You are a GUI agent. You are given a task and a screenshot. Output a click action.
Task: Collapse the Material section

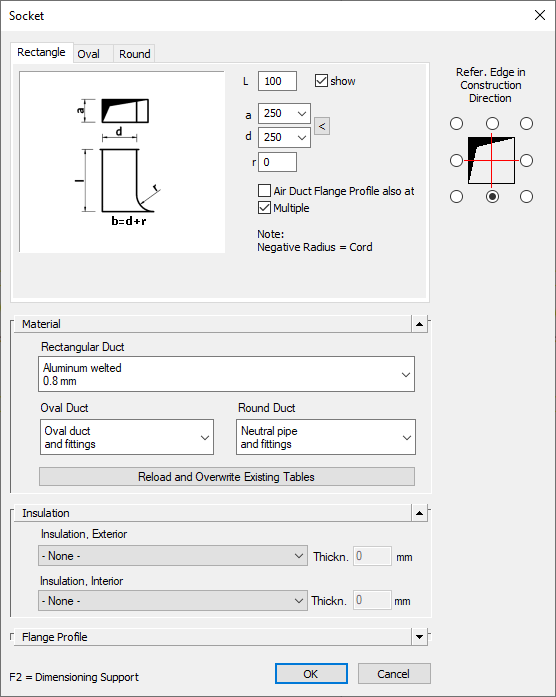[419, 324]
